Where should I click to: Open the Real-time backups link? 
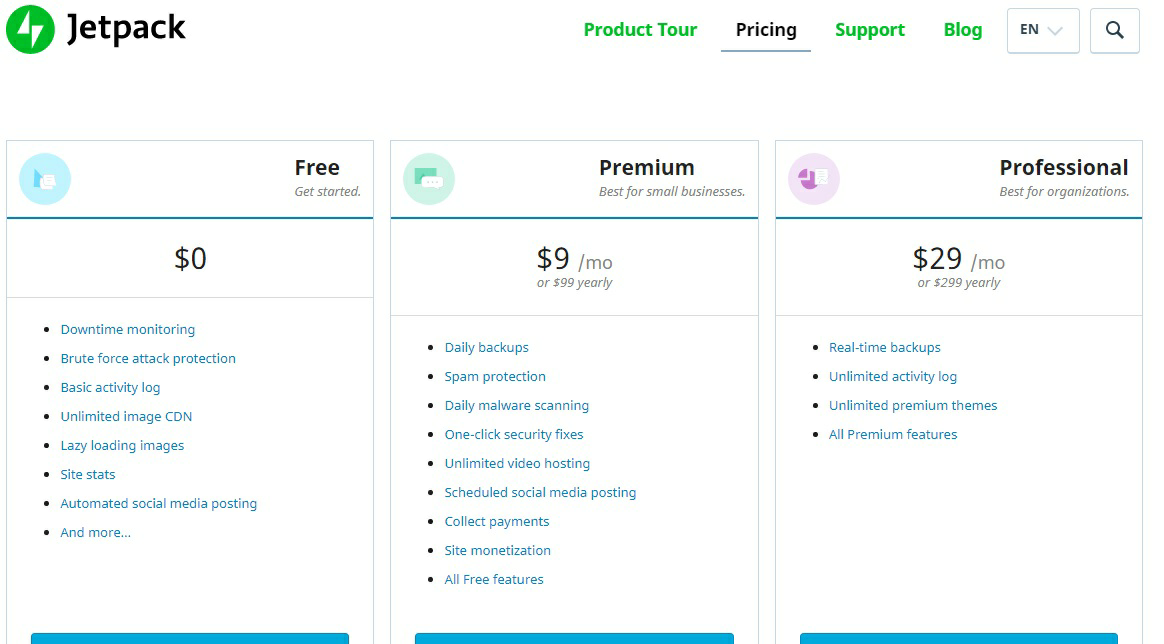885,347
